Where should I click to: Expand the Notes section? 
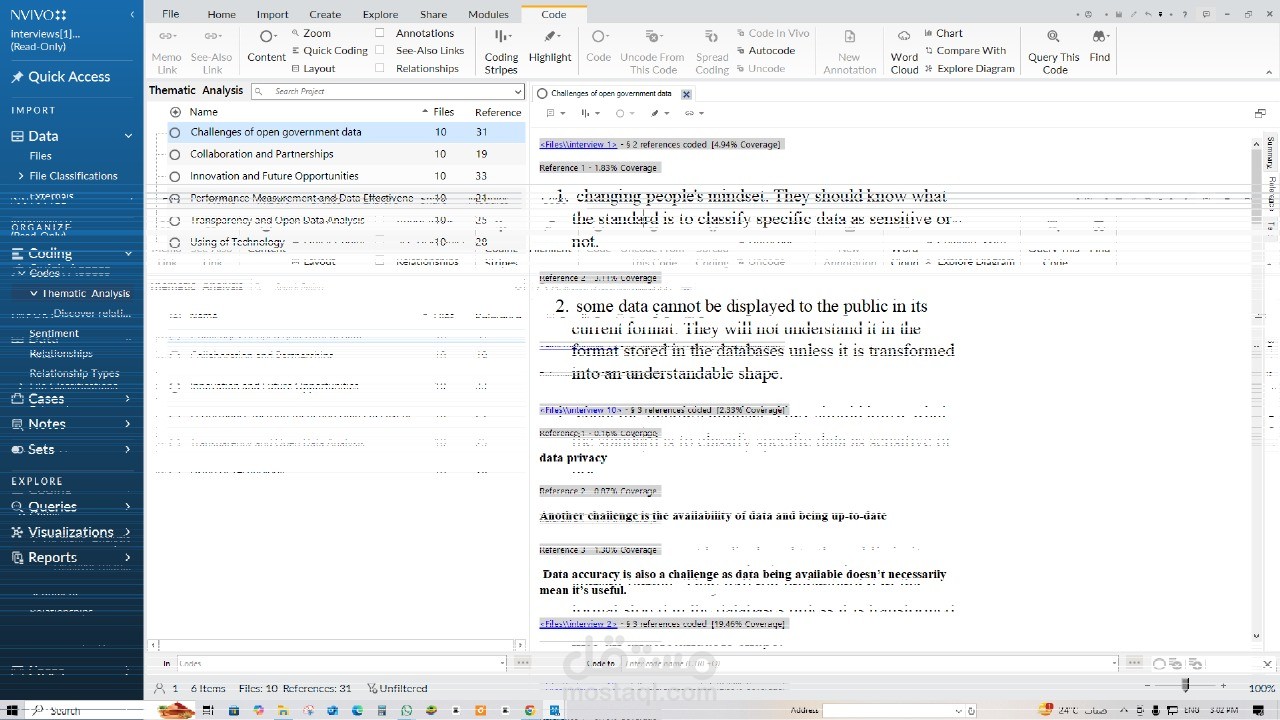[x=127, y=424]
